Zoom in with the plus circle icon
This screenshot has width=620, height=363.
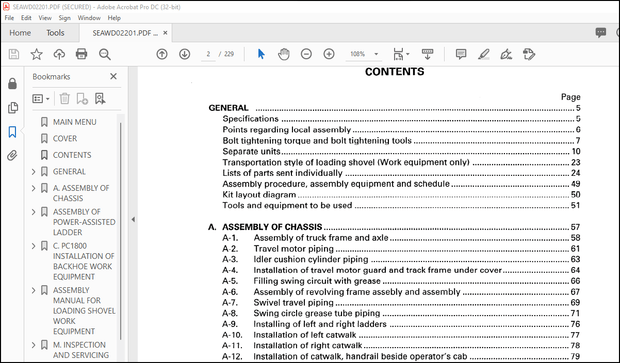pyautogui.click(x=329, y=54)
